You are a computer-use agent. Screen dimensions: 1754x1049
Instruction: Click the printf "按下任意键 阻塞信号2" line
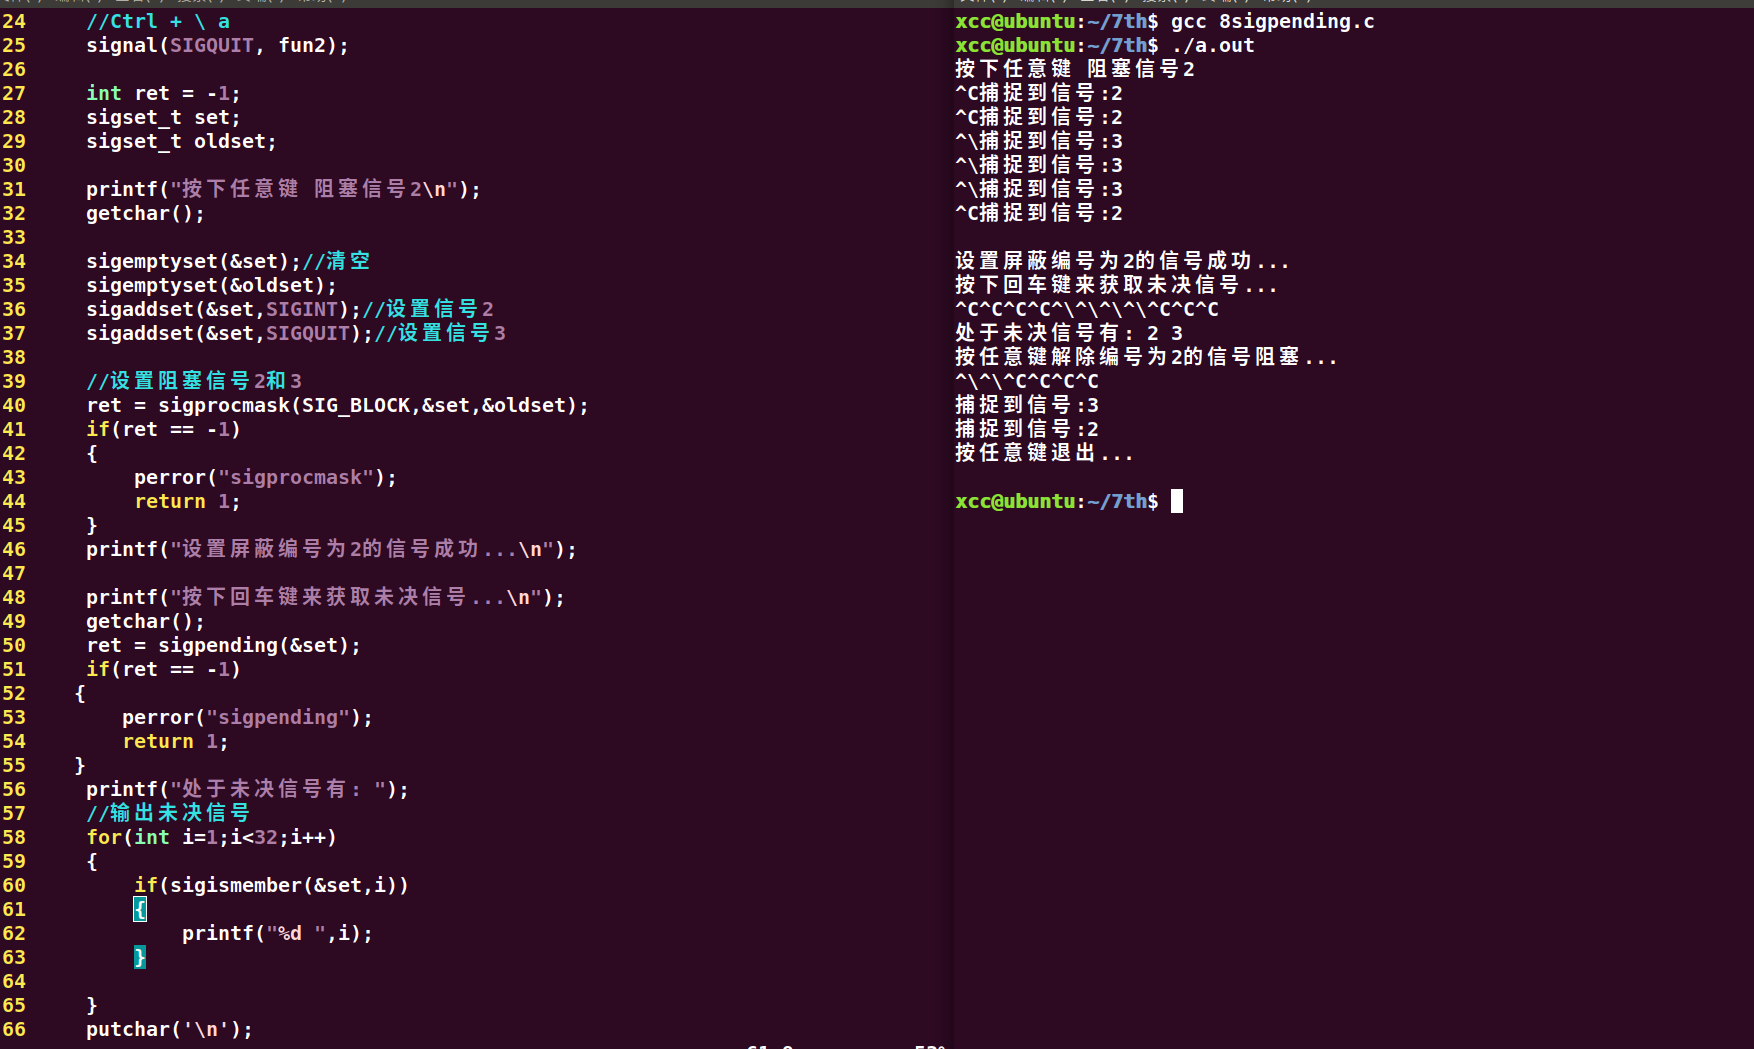(x=283, y=189)
